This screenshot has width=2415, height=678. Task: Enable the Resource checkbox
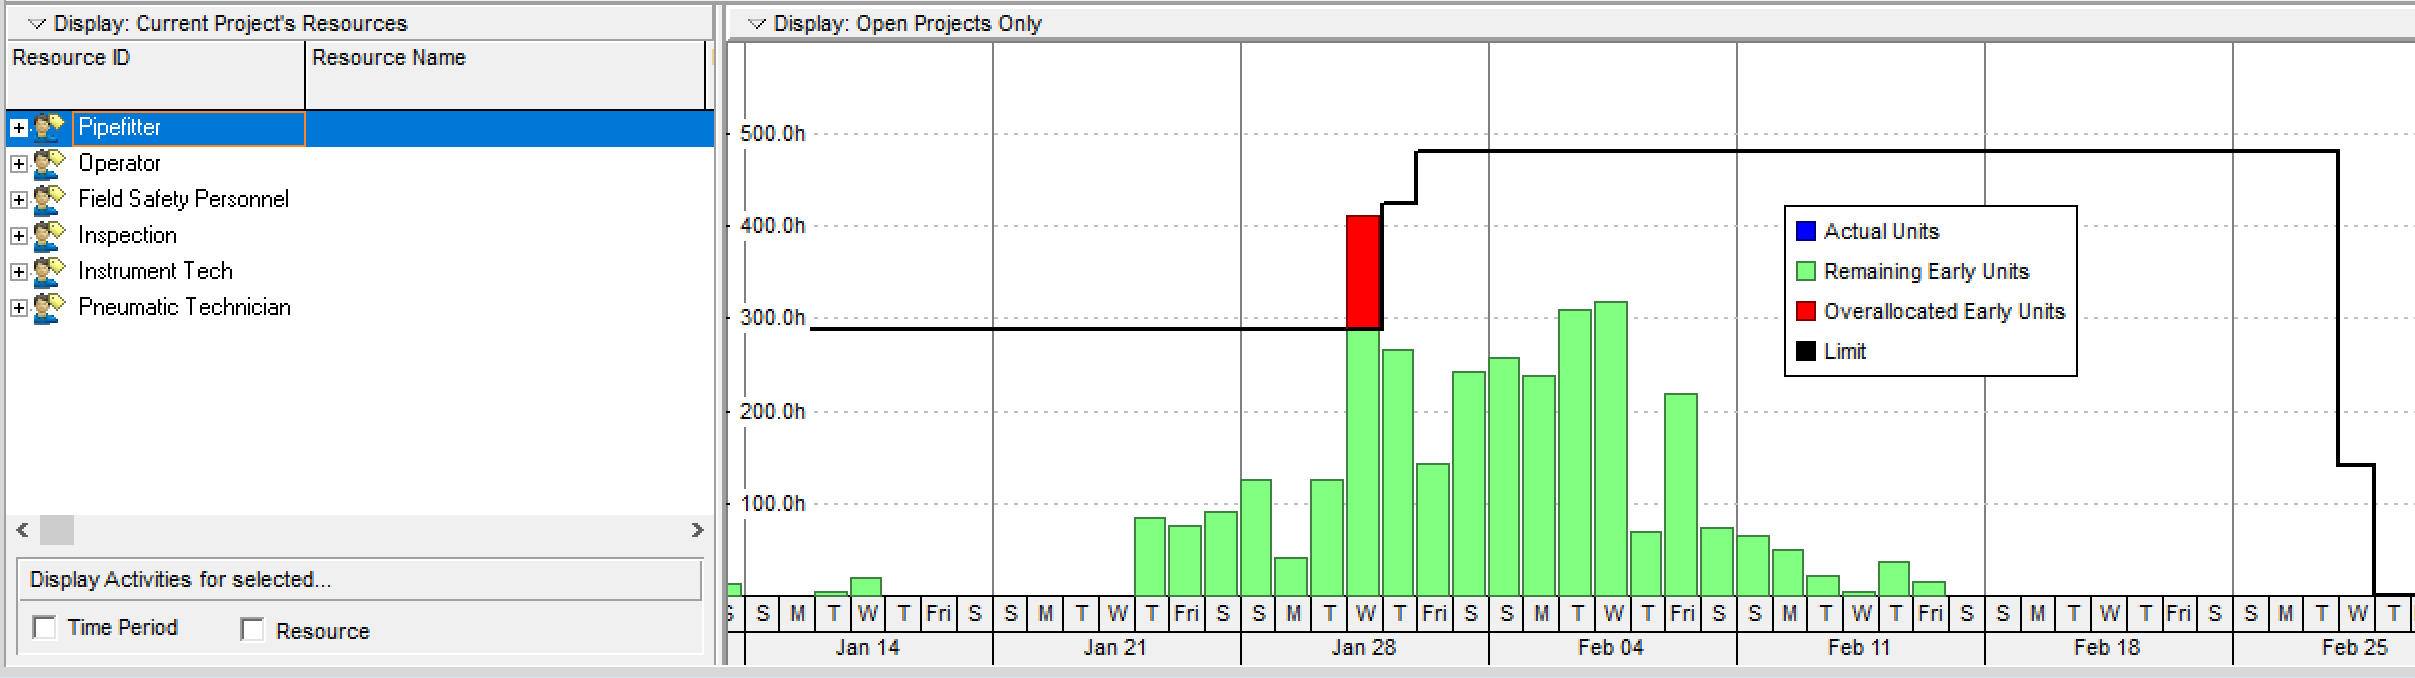click(x=252, y=629)
